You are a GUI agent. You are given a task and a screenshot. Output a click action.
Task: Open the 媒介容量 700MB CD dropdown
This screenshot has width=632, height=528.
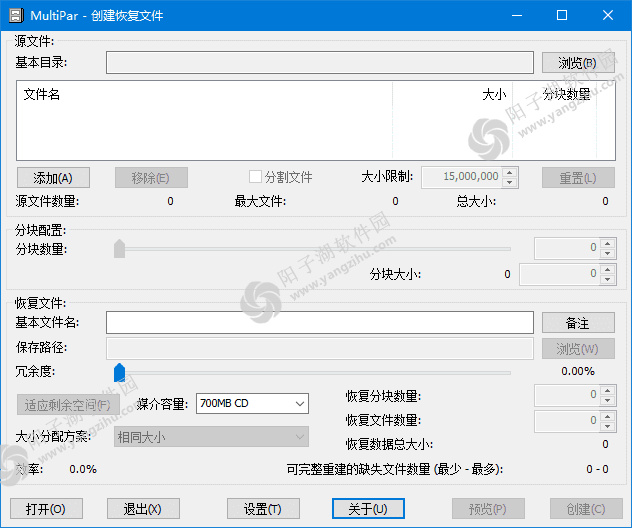[252, 403]
